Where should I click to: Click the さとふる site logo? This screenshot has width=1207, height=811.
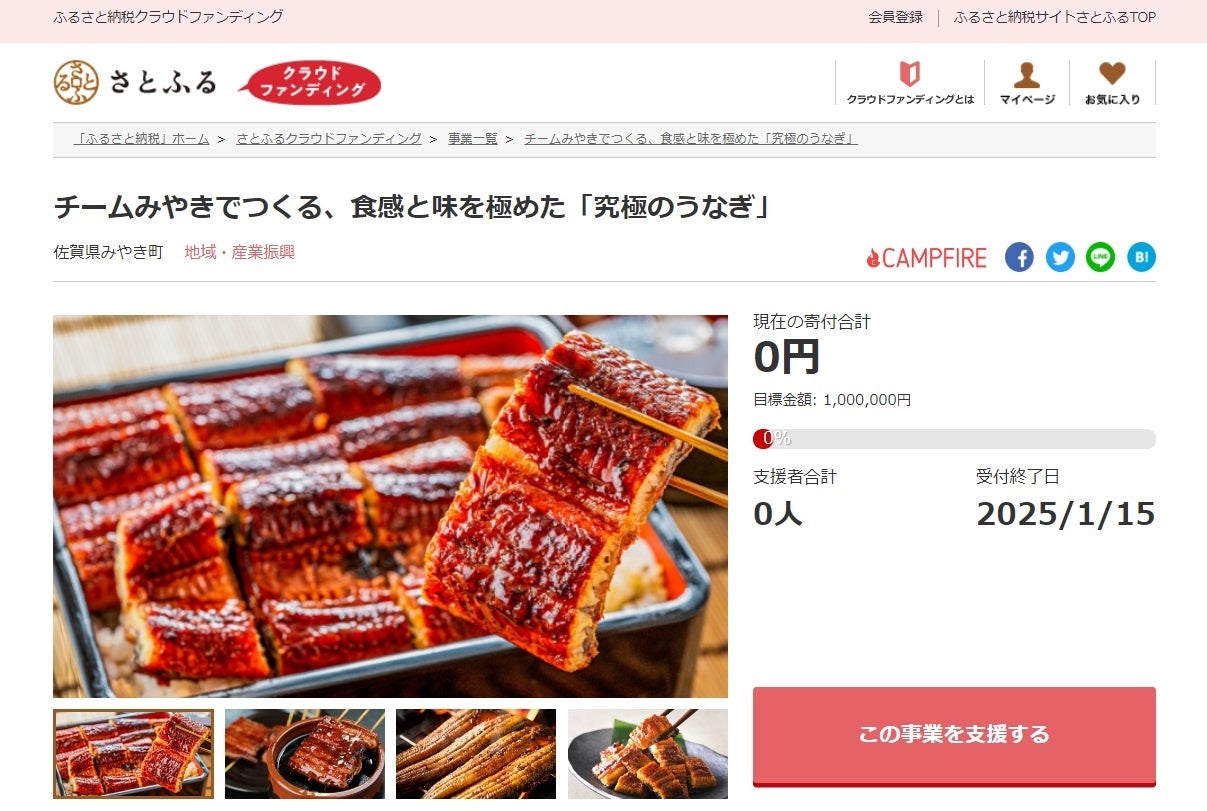pos(135,82)
